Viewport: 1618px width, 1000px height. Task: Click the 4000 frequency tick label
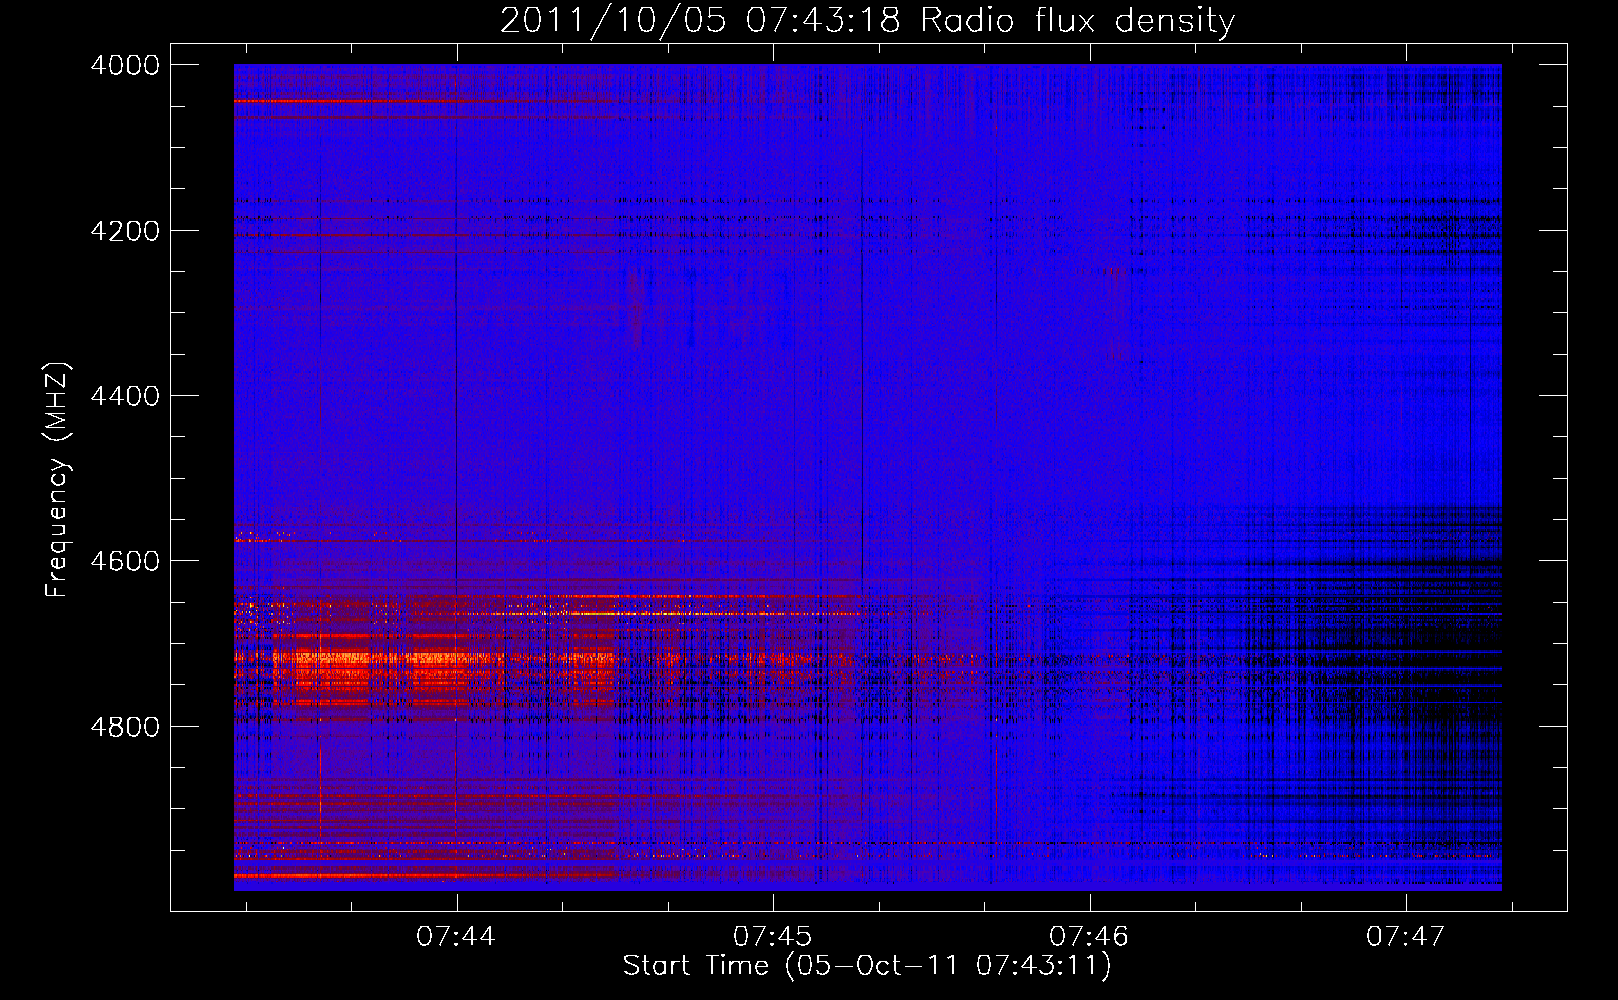pos(125,65)
